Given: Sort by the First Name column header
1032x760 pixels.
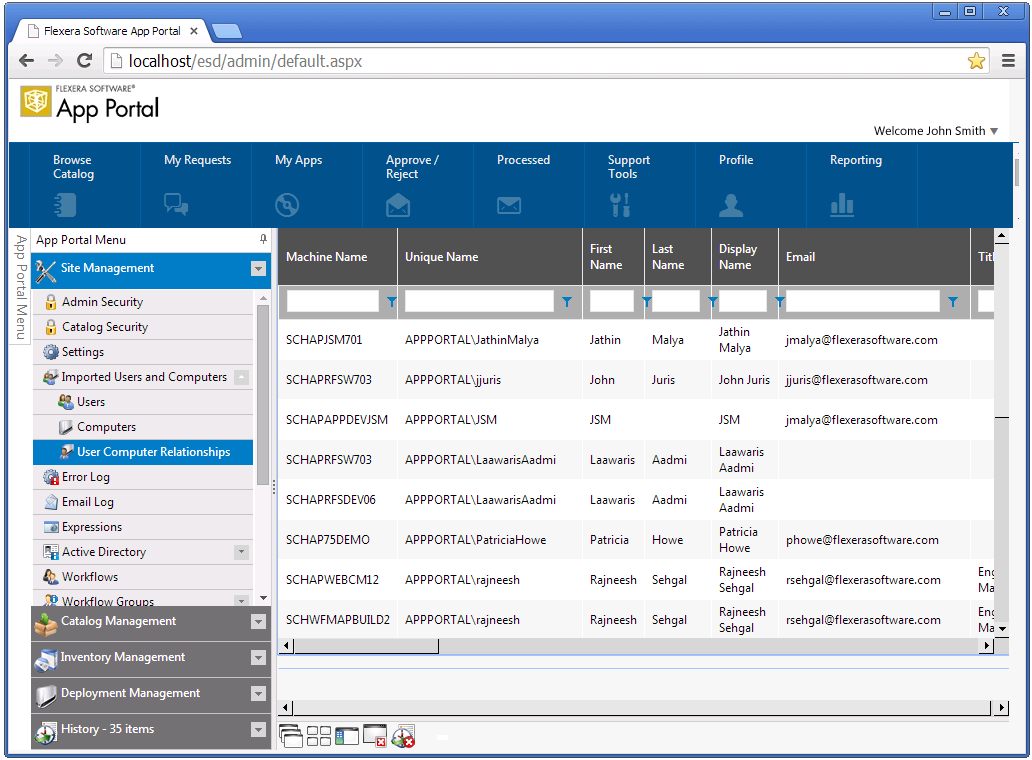Looking at the screenshot, I should click(606, 257).
